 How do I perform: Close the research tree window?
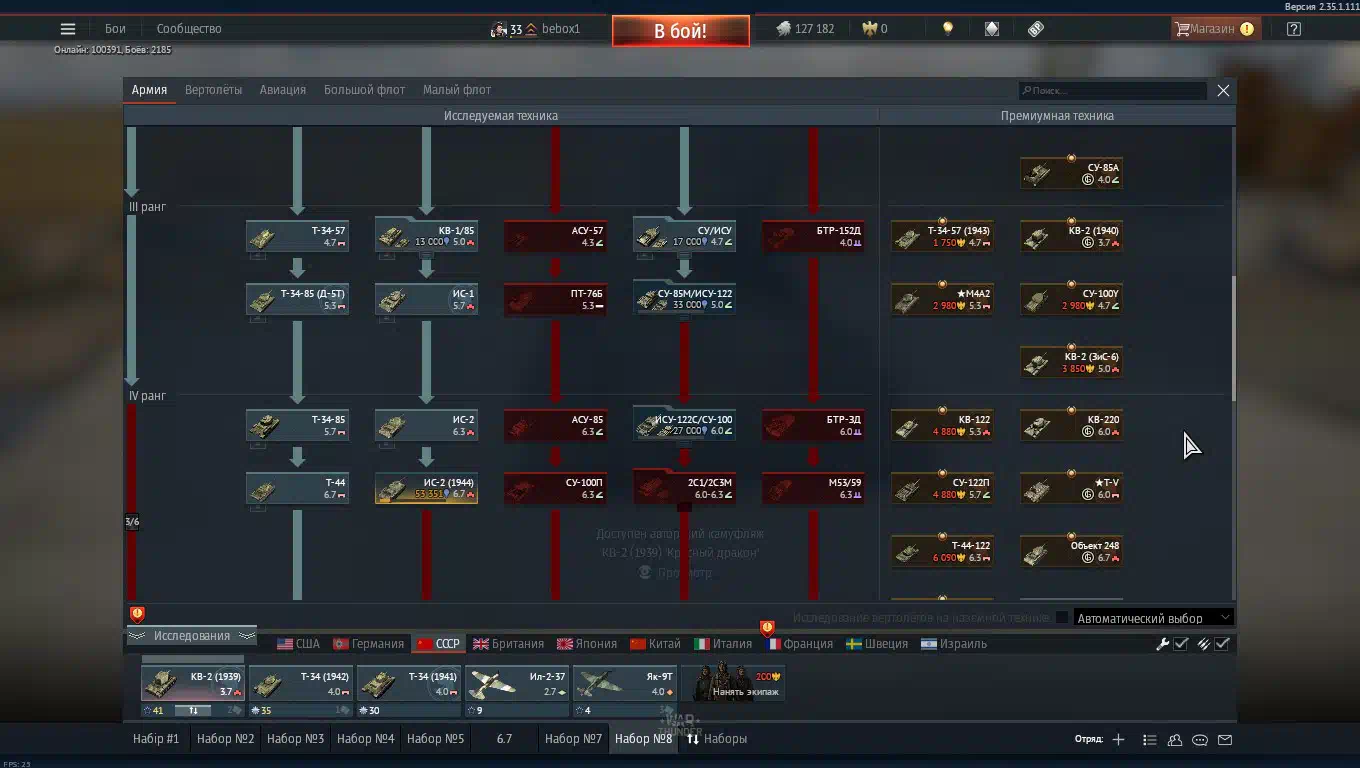tap(1223, 91)
